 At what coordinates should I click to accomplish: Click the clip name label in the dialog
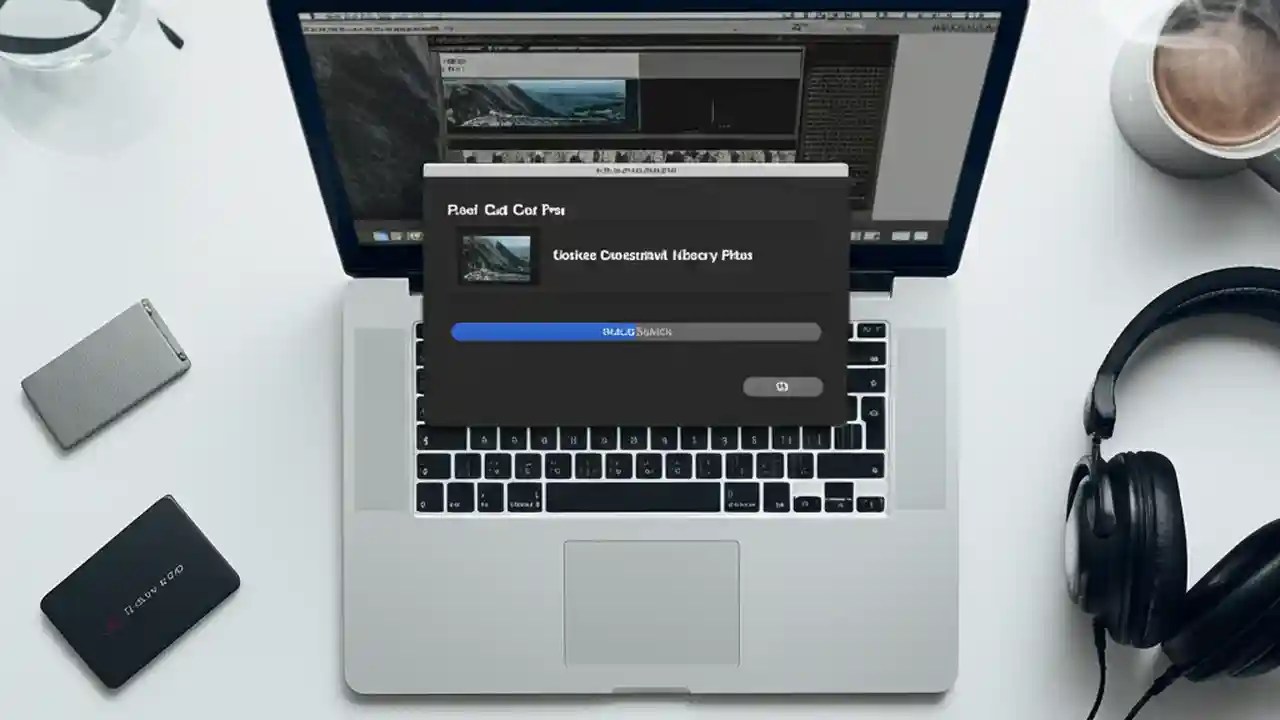[x=654, y=255]
